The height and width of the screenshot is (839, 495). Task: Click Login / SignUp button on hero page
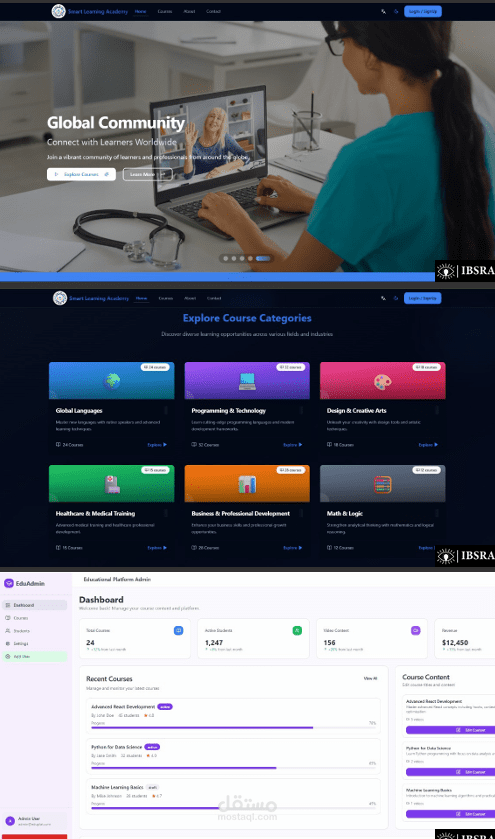[x=423, y=11]
